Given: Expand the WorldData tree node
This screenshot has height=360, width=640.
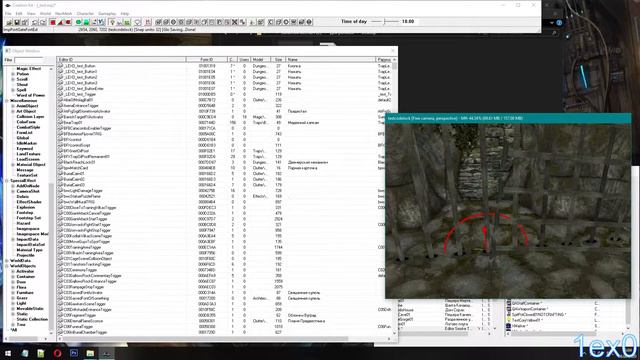Looking at the screenshot, I should [7, 260].
